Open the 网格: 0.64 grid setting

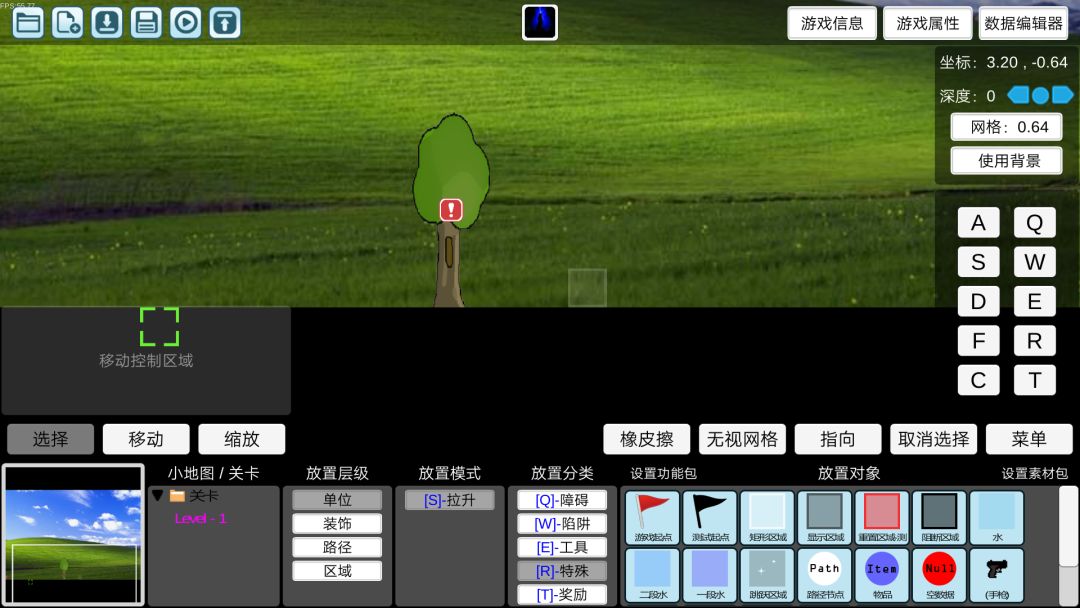[1006, 127]
